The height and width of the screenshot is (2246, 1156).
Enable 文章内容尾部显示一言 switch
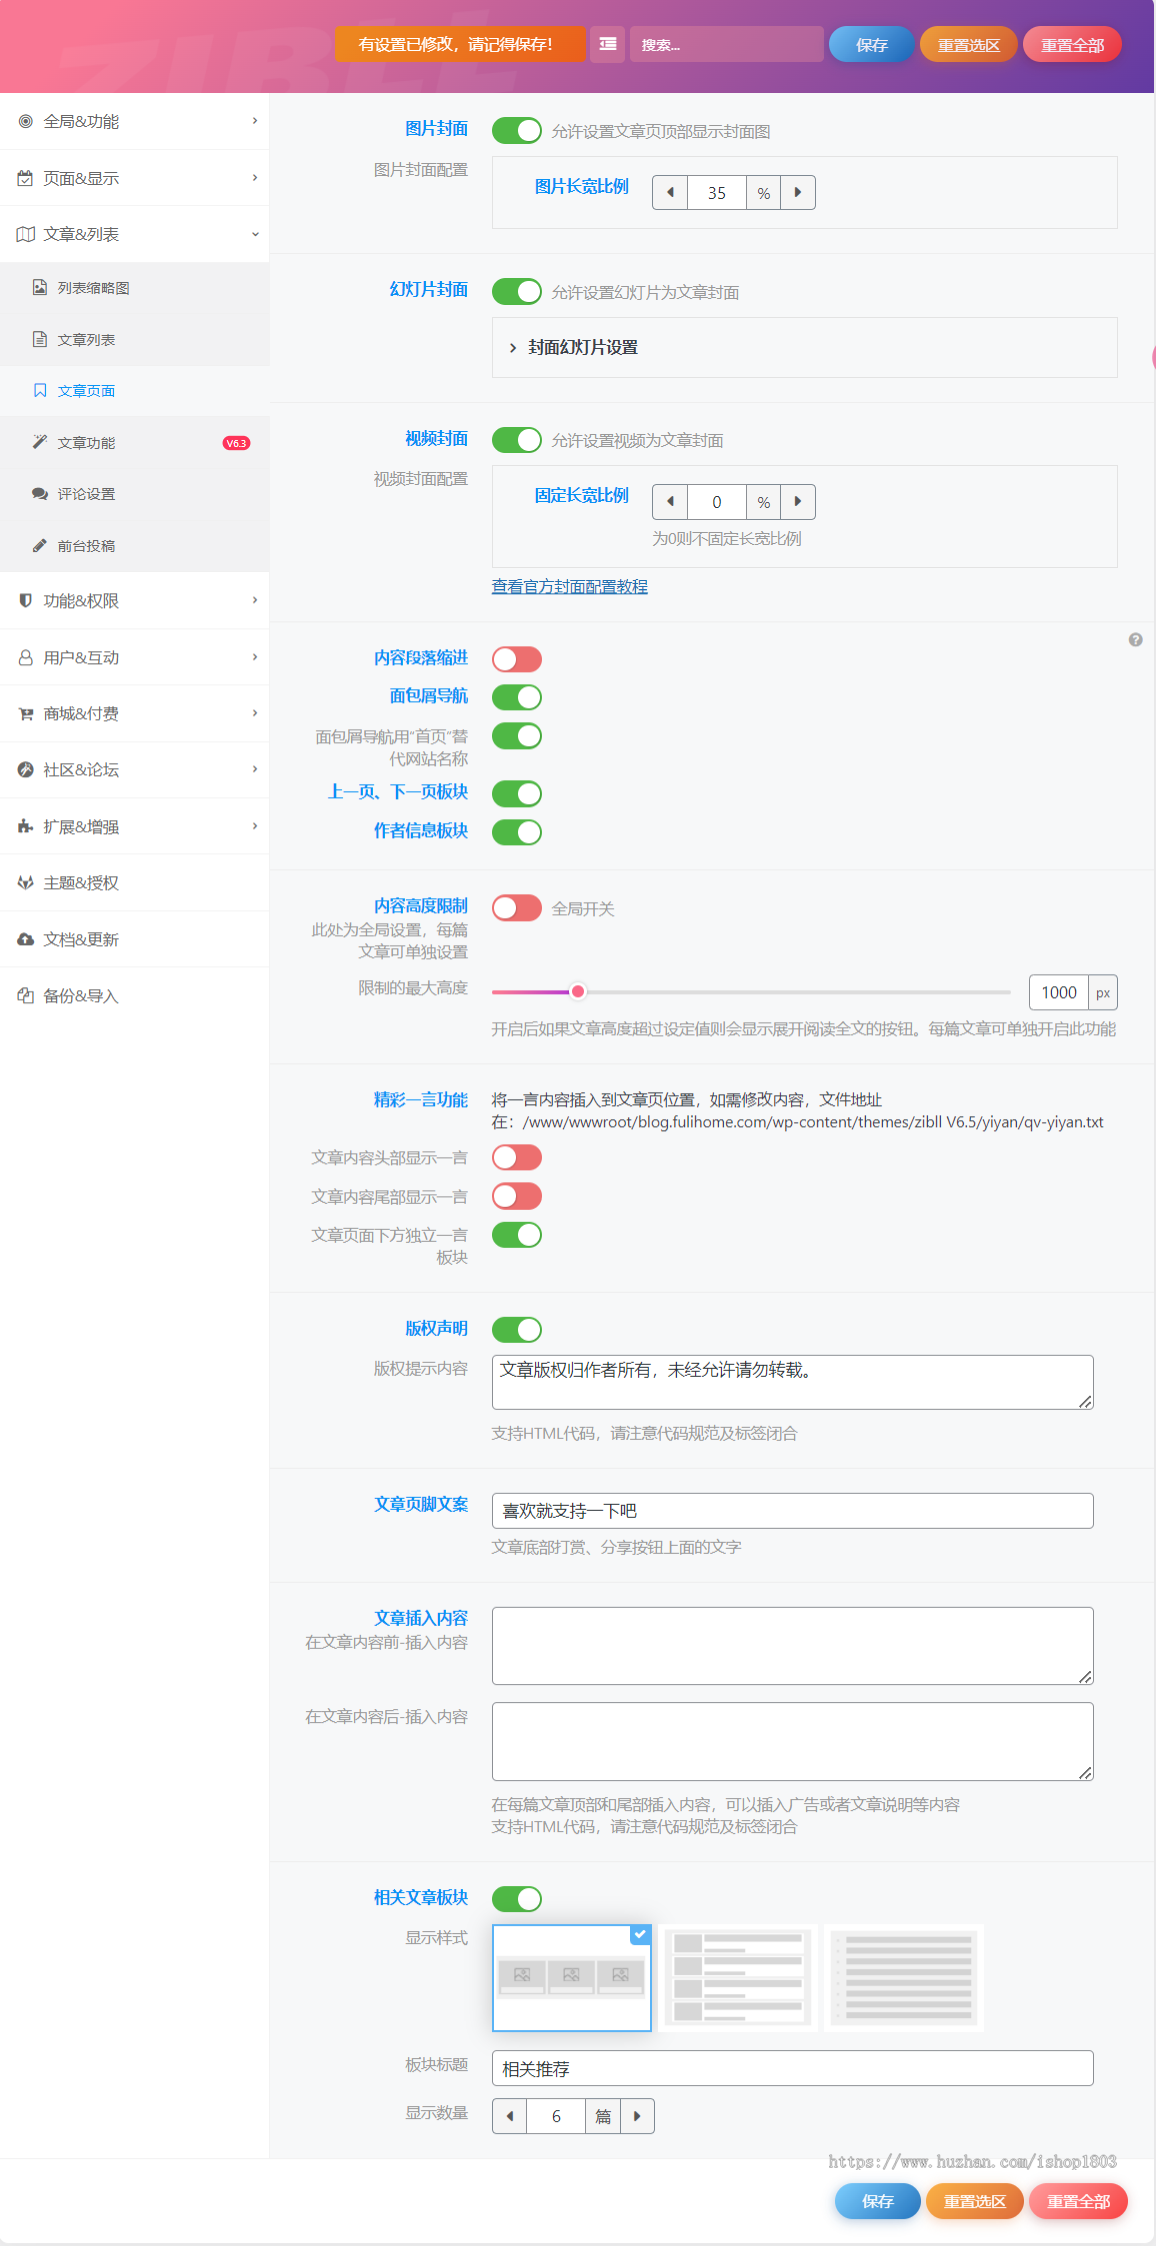(x=517, y=1196)
